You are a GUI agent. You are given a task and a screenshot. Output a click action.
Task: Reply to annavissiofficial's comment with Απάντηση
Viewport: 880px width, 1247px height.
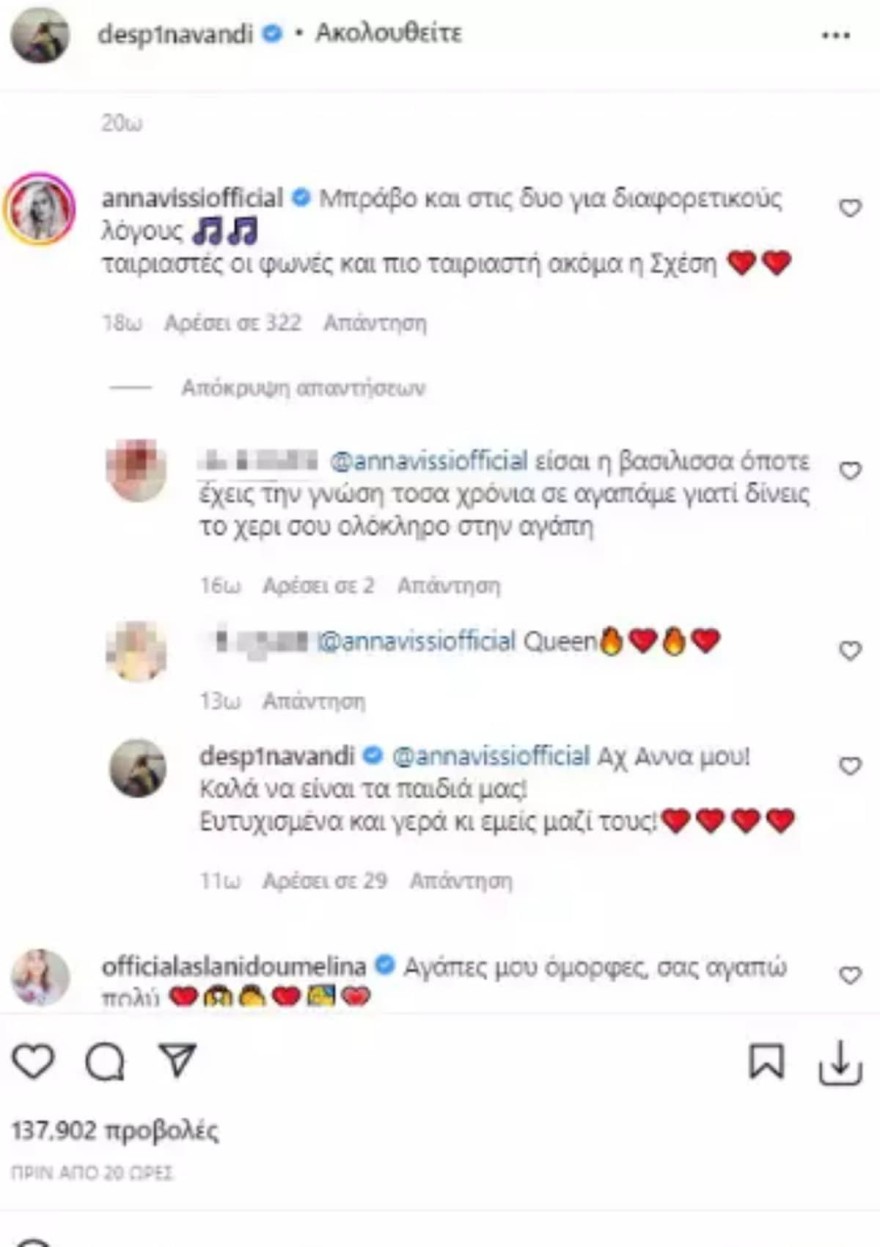click(x=375, y=323)
